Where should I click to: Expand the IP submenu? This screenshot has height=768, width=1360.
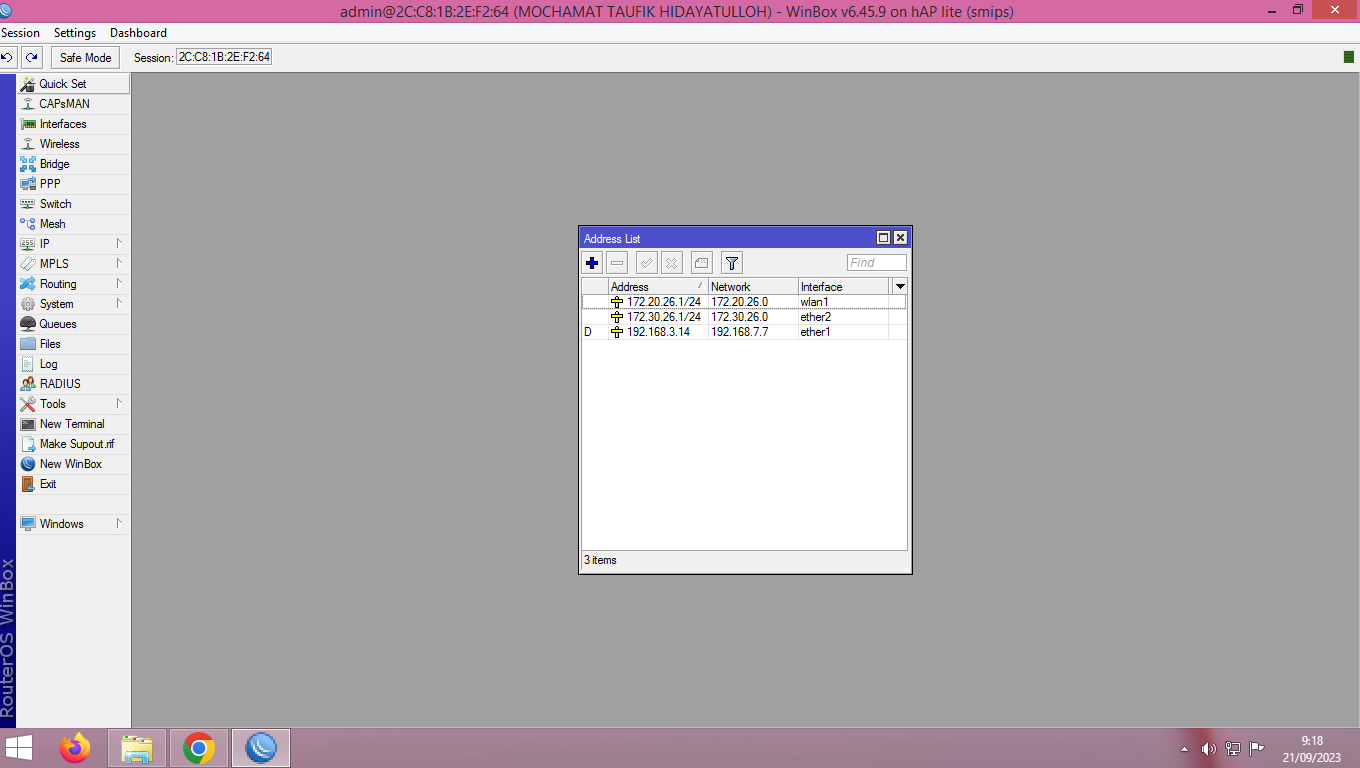coord(73,244)
